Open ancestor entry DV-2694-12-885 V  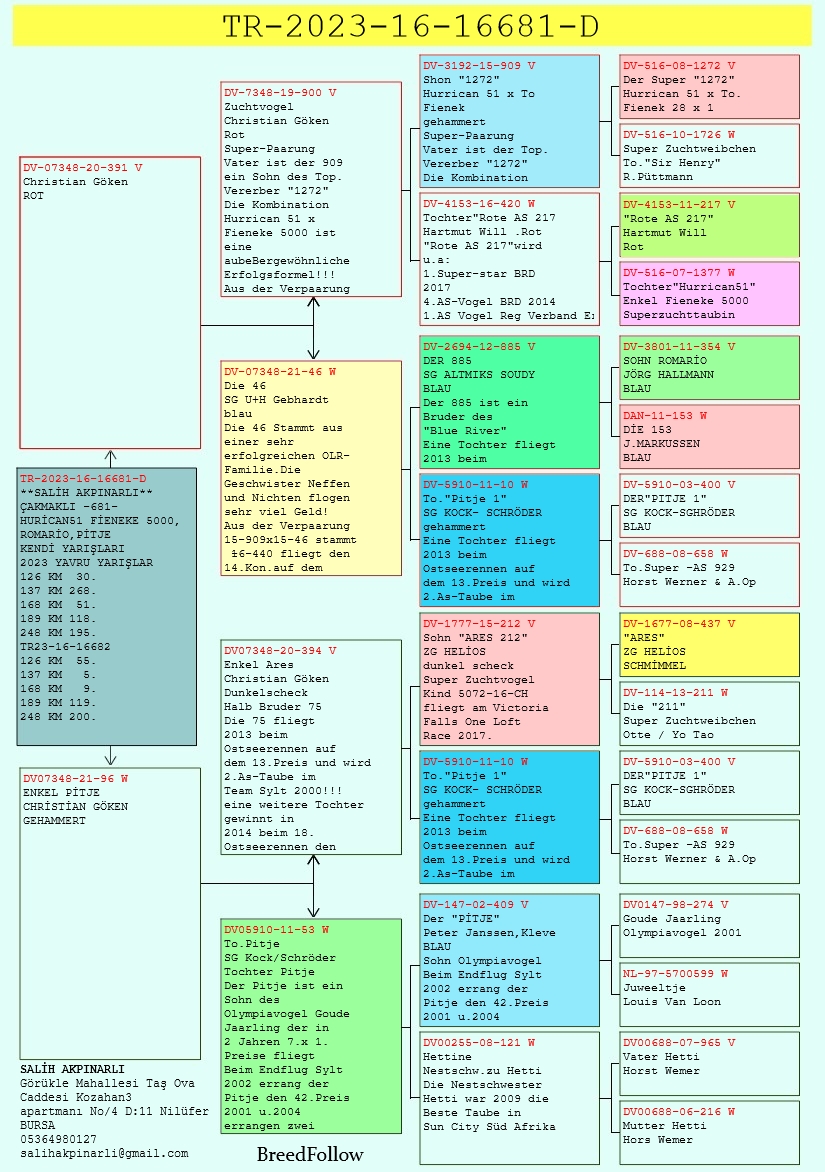pyautogui.click(x=479, y=347)
